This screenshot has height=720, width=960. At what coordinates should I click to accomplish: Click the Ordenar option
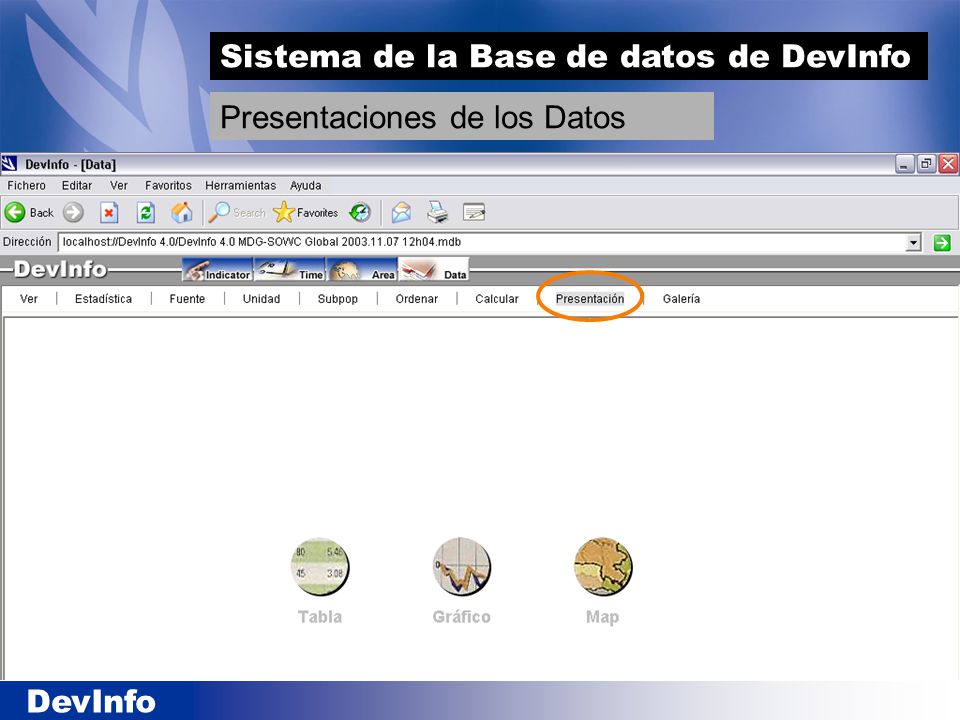tap(417, 299)
